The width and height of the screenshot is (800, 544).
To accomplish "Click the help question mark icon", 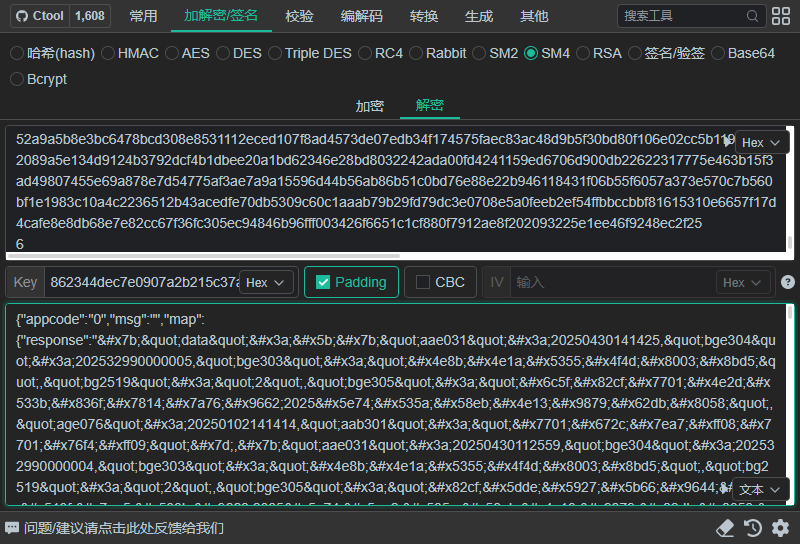I will pyautogui.click(x=788, y=282).
